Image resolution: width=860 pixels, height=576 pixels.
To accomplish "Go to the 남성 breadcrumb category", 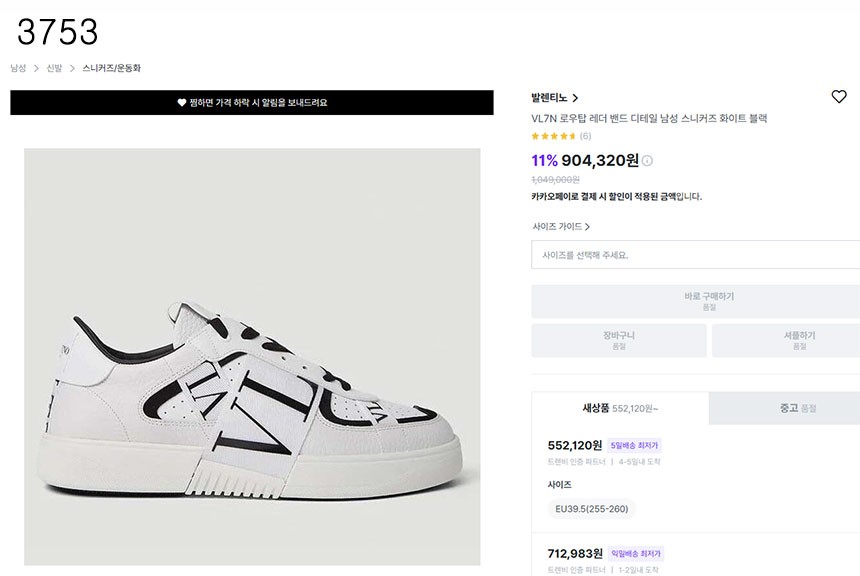I will [18, 69].
